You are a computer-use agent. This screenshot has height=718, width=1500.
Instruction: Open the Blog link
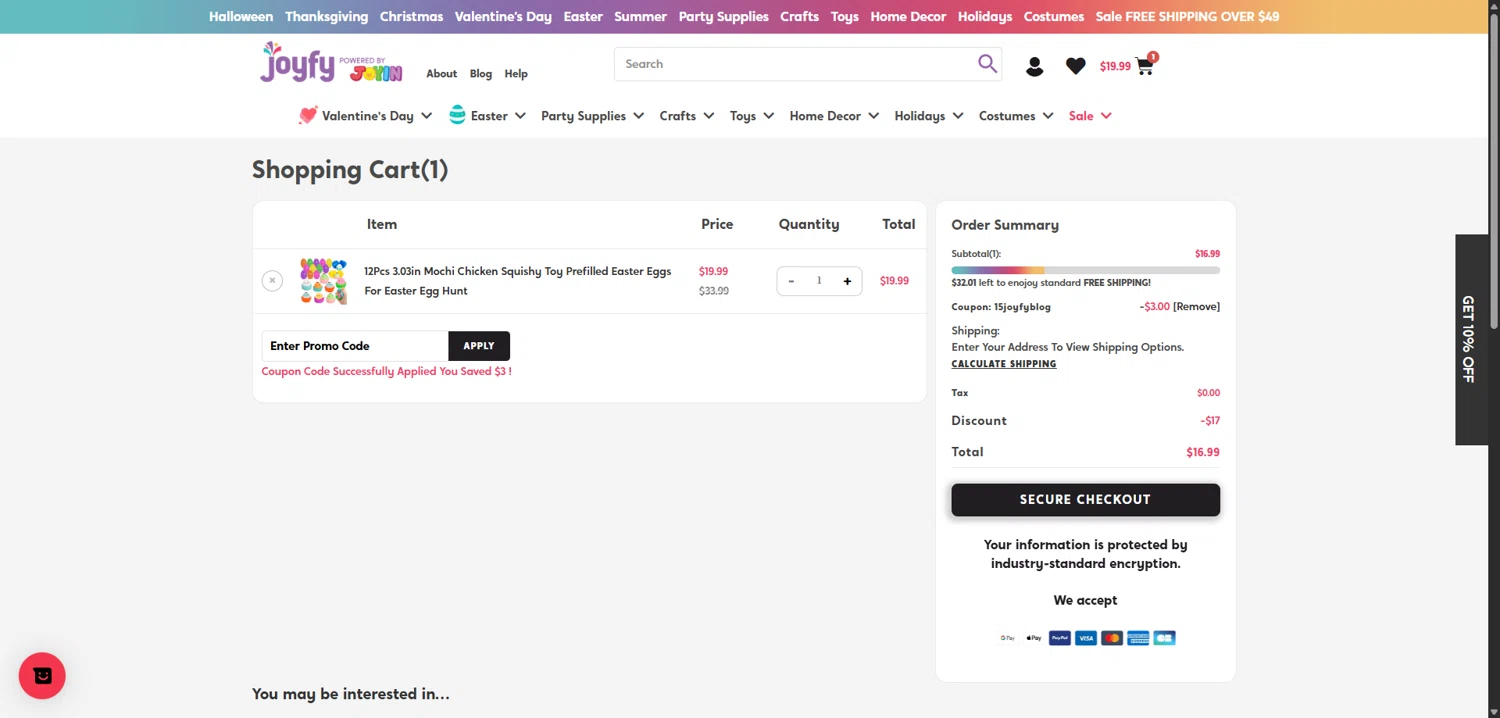pyautogui.click(x=481, y=74)
